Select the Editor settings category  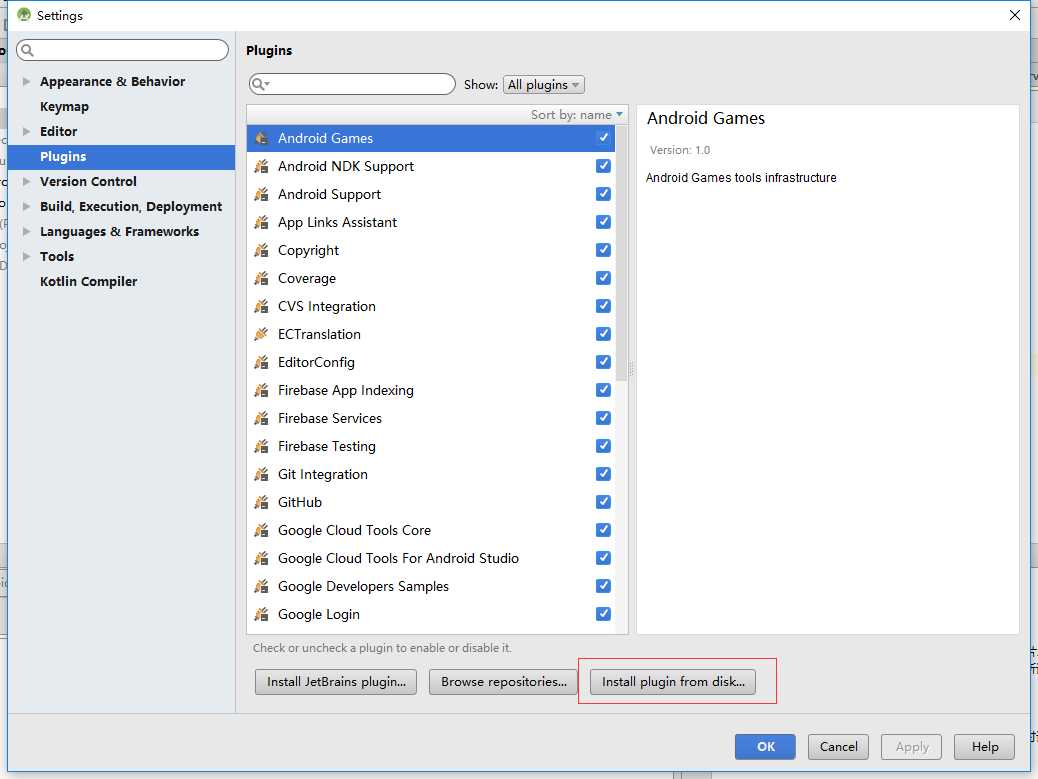(x=58, y=131)
